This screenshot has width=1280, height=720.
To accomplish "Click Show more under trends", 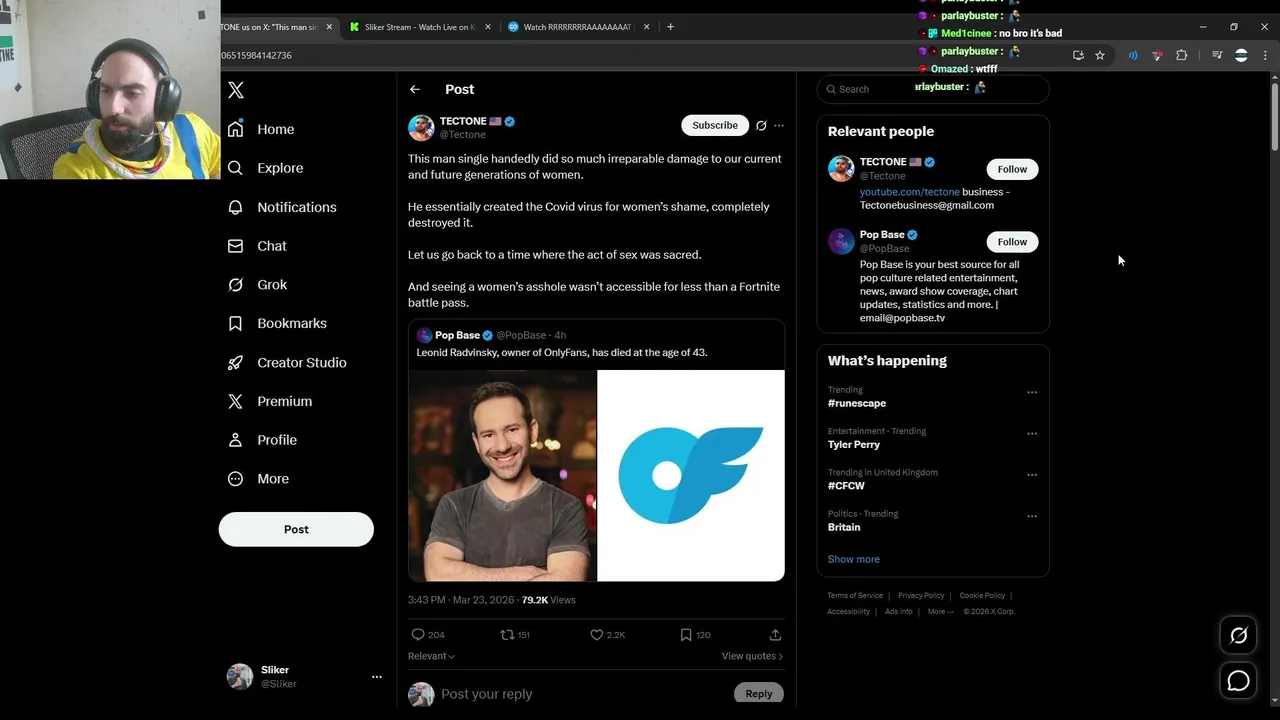I will (x=854, y=559).
